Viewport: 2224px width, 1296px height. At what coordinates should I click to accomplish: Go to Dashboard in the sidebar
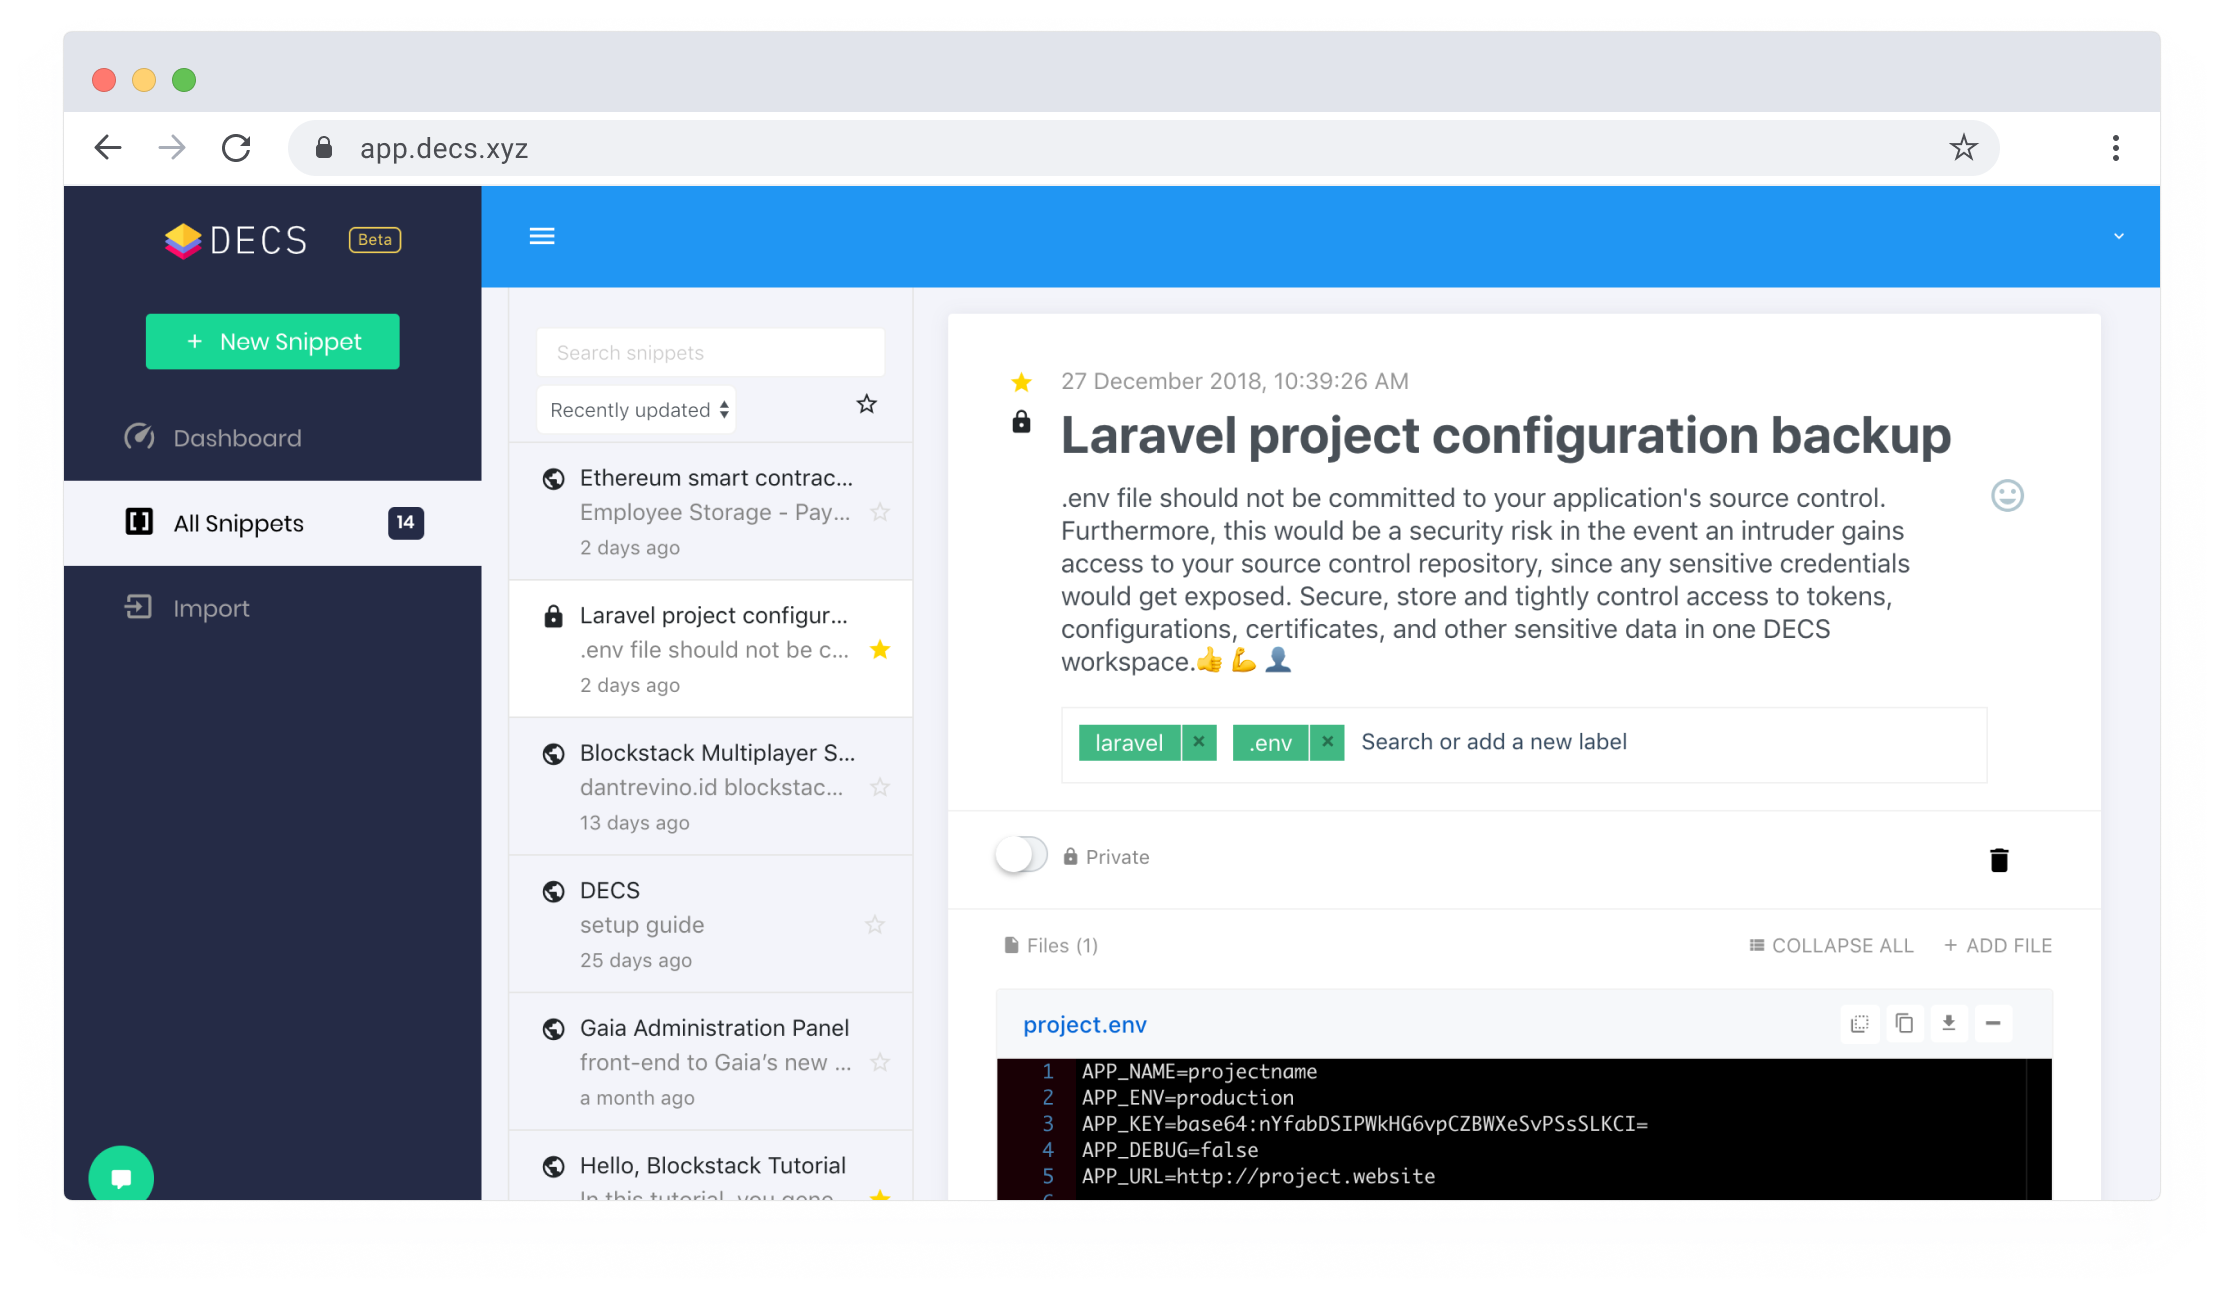[237, 438]
